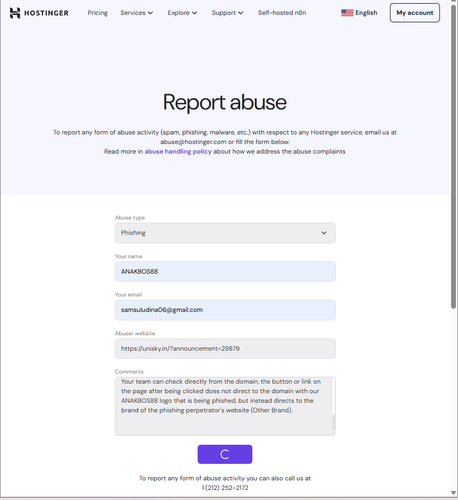This screenshot has height=500, width=458.
Task: Click the Hostinger logo
Action: 39,13
